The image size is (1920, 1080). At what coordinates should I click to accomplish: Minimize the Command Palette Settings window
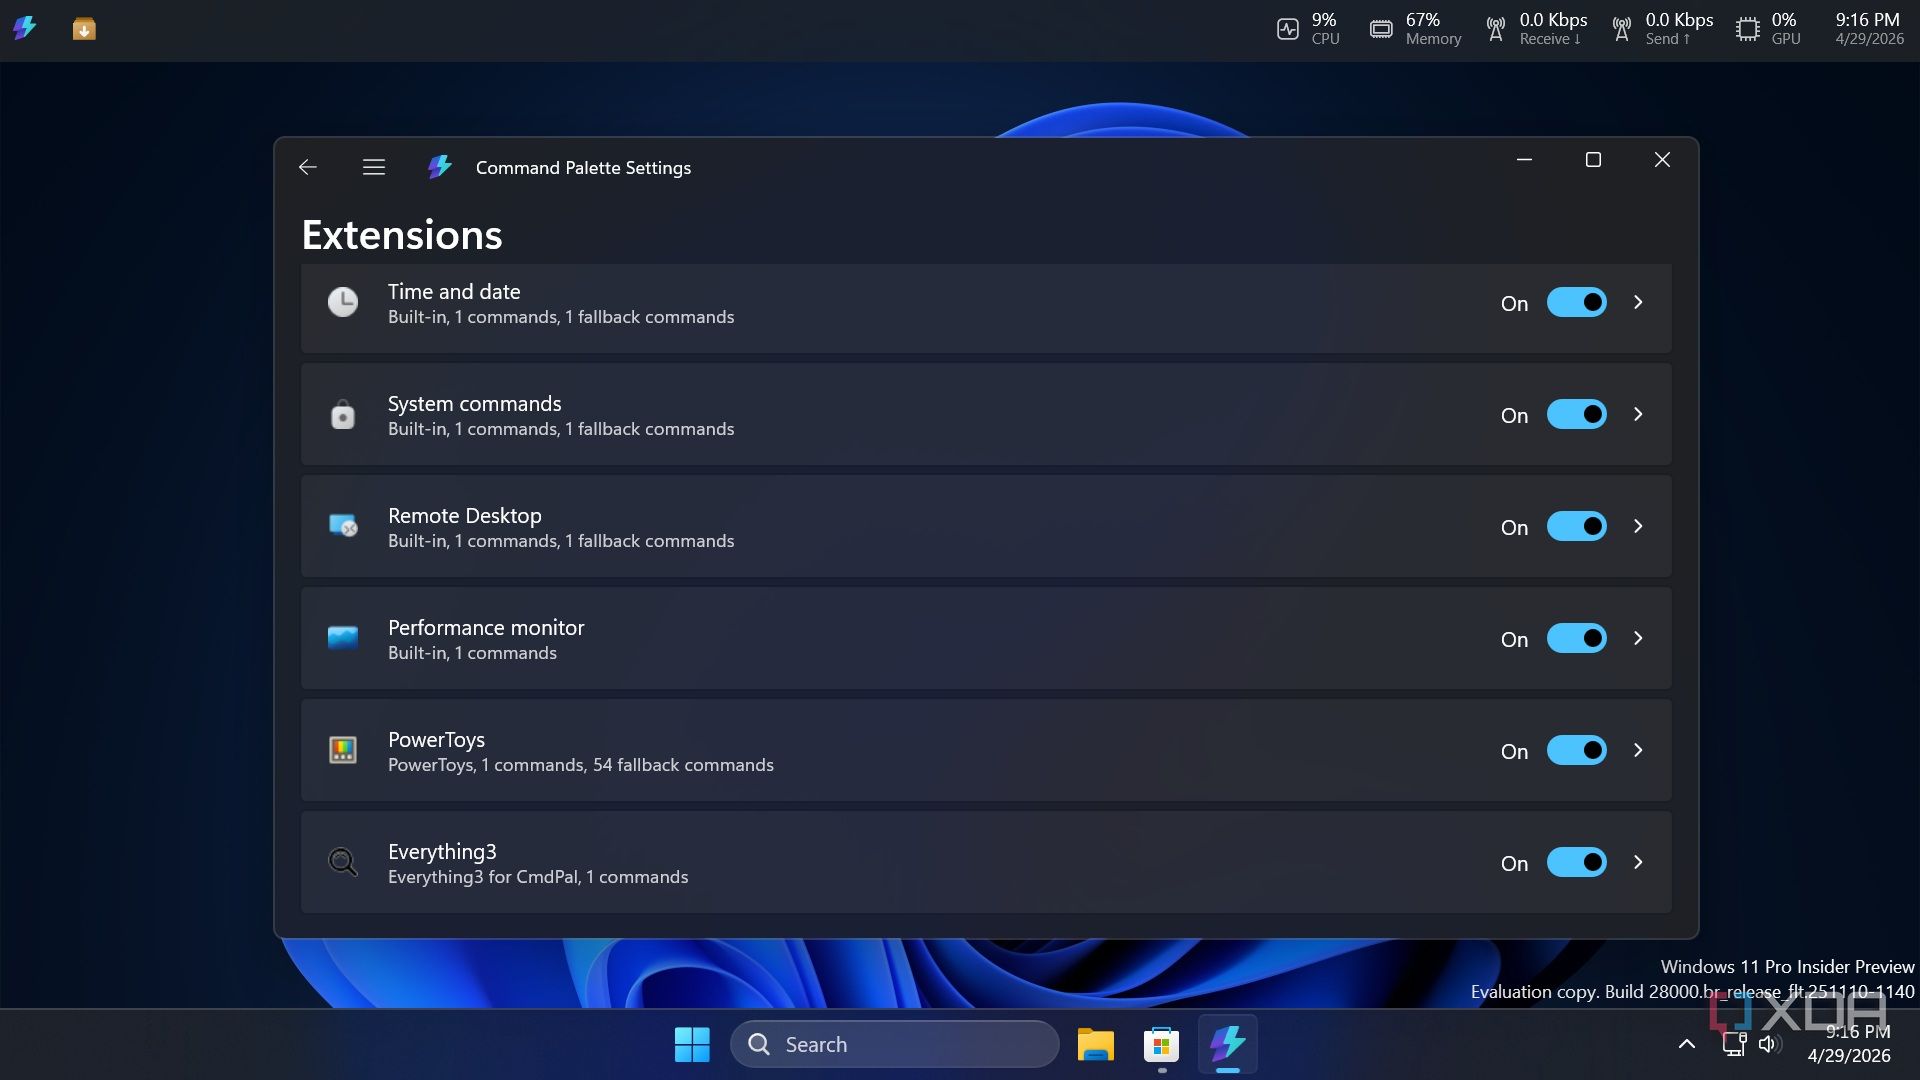[x=1525, y=160]
